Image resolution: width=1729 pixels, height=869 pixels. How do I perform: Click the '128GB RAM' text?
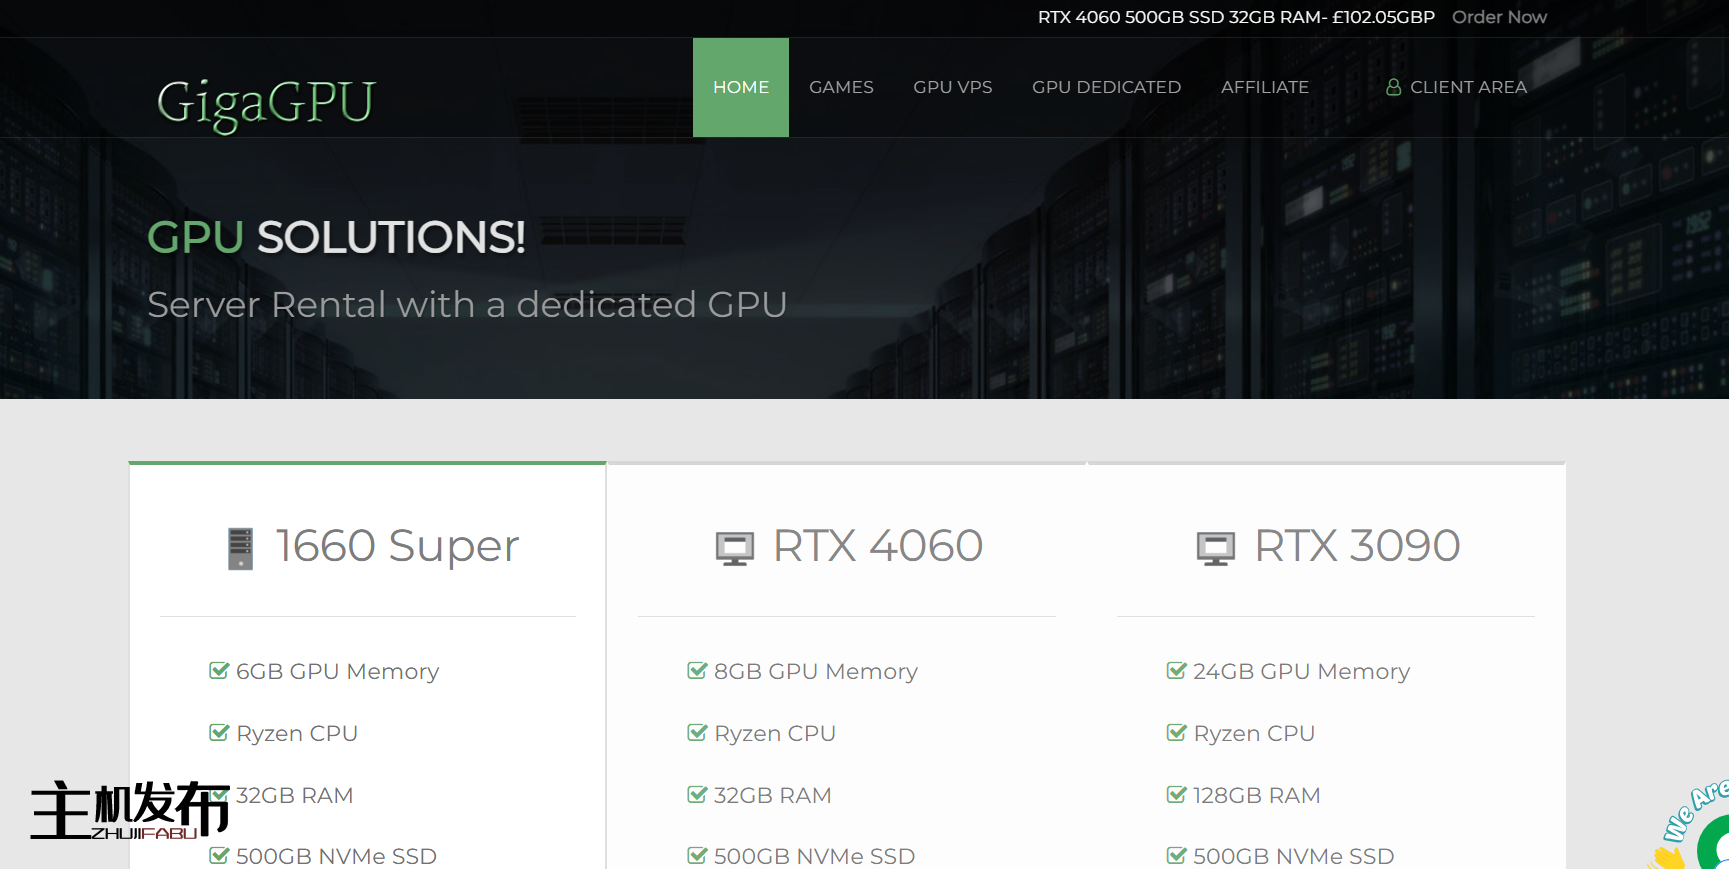coord(1256,795)
